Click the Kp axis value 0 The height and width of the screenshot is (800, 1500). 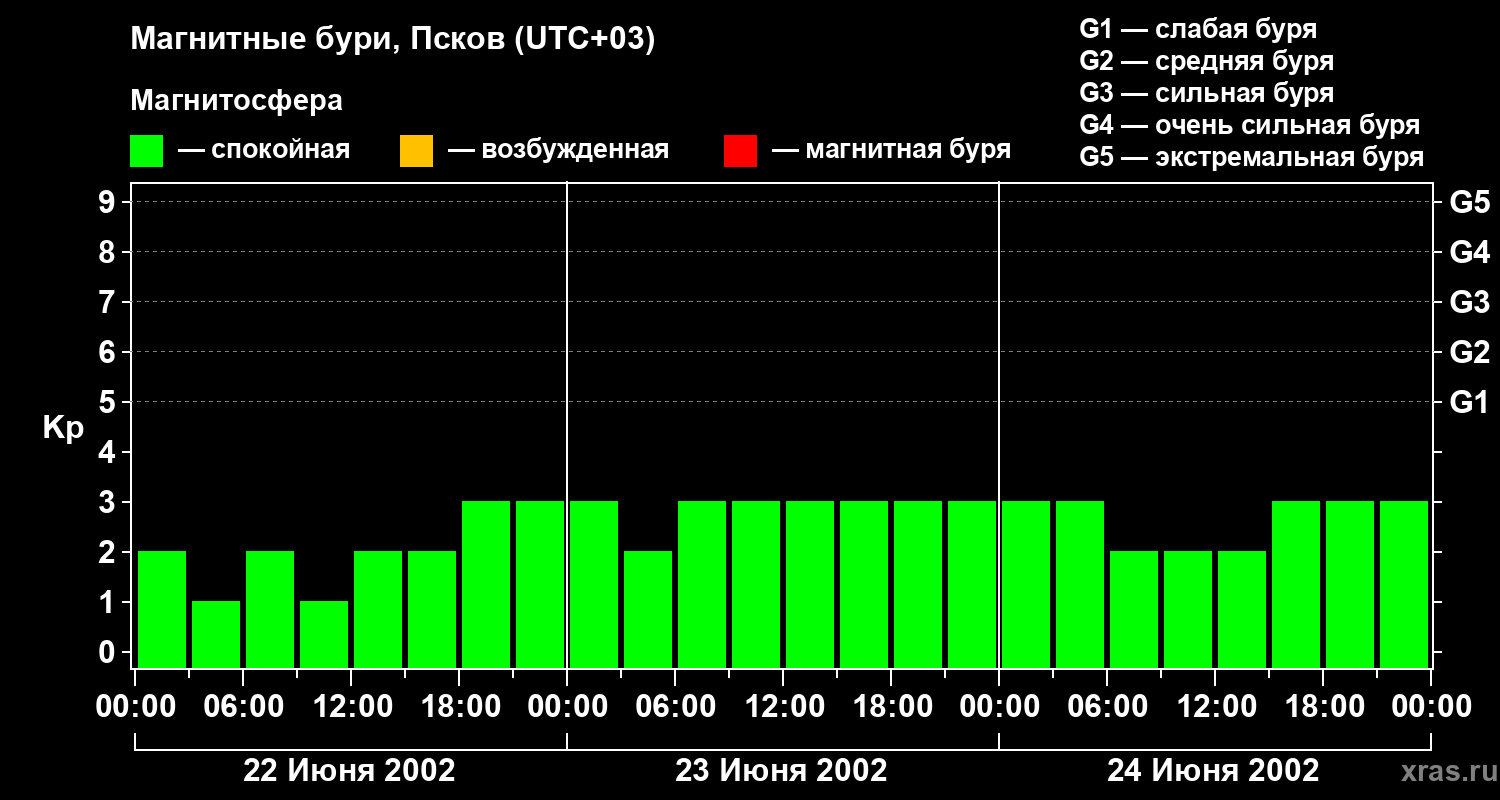(109, 652)
